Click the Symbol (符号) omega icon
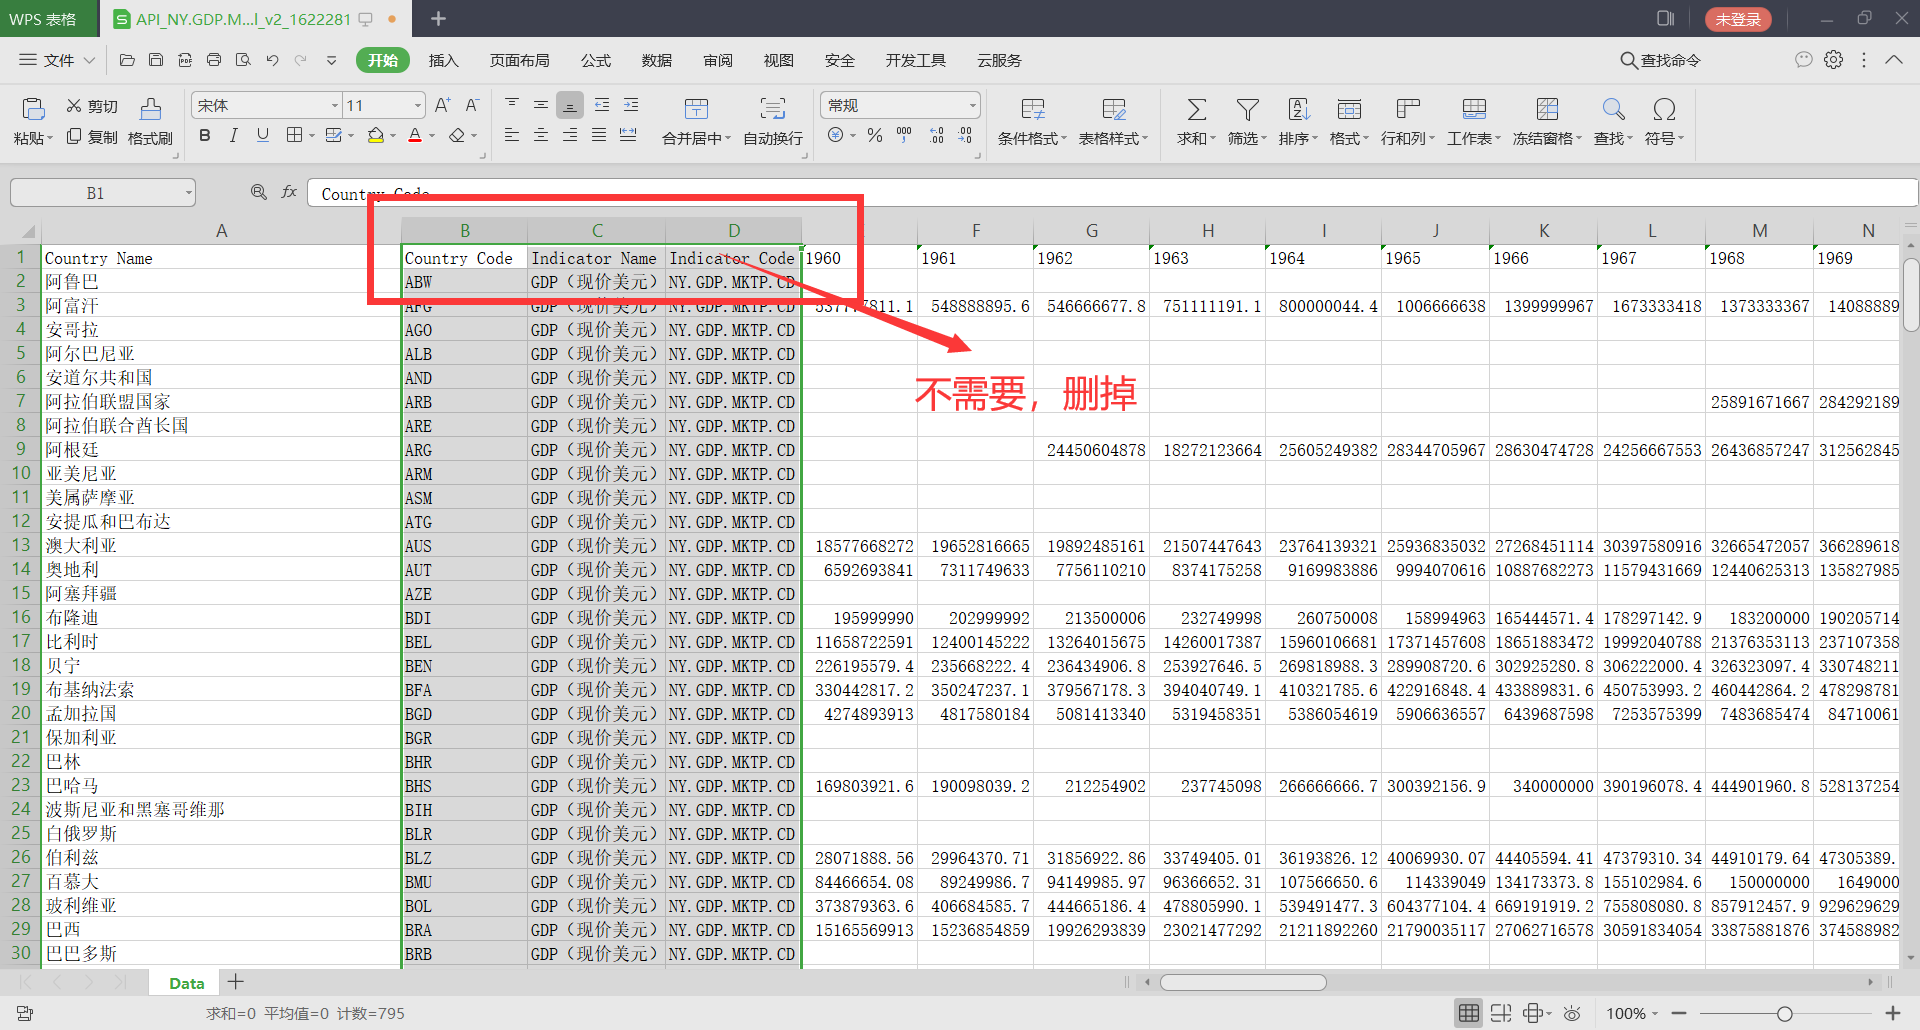1920x1030 pixels. (1664, 109)
